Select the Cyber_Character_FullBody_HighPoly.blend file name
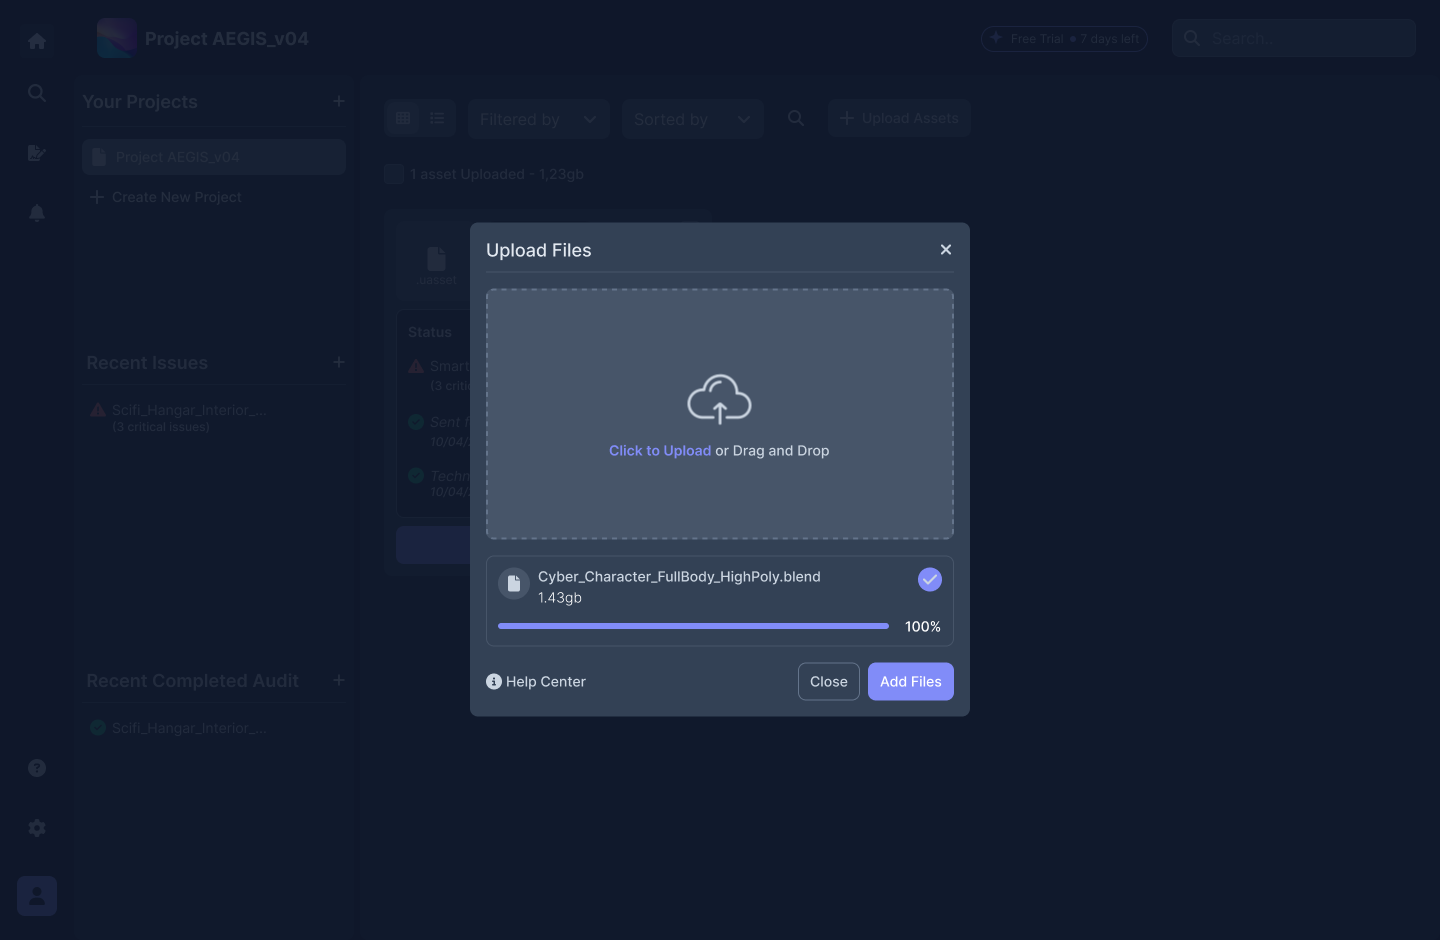 679,577
